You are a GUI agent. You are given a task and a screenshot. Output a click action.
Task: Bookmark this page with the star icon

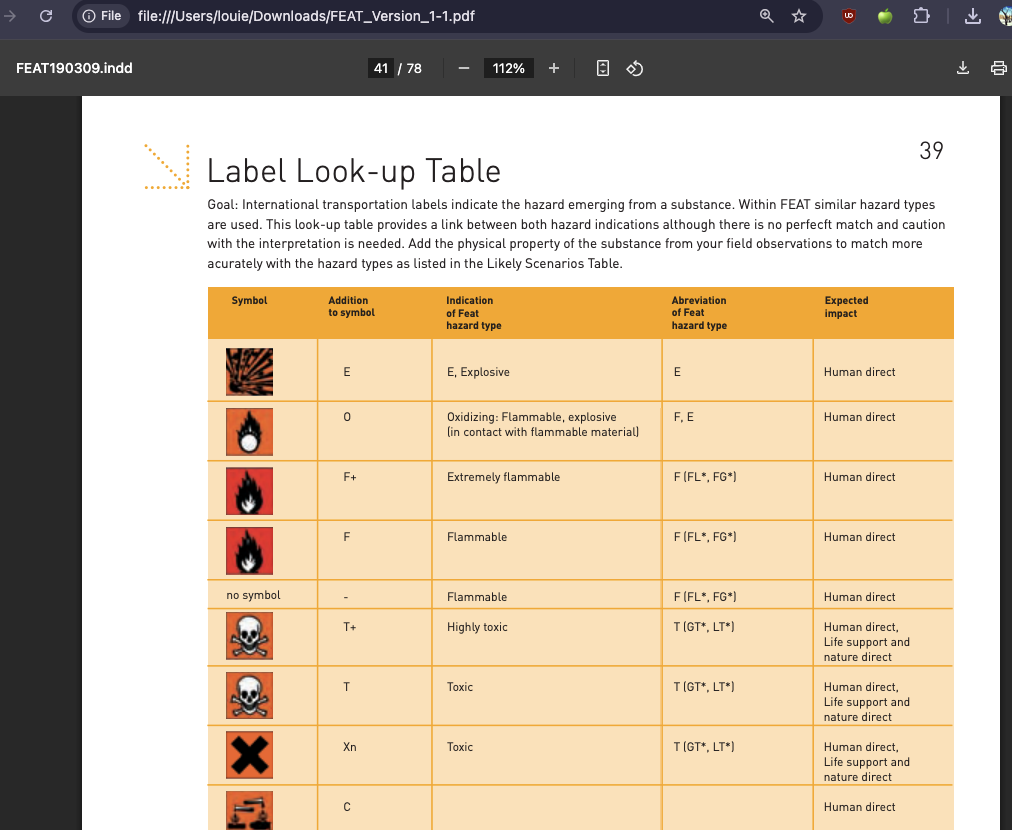point(799,16)
